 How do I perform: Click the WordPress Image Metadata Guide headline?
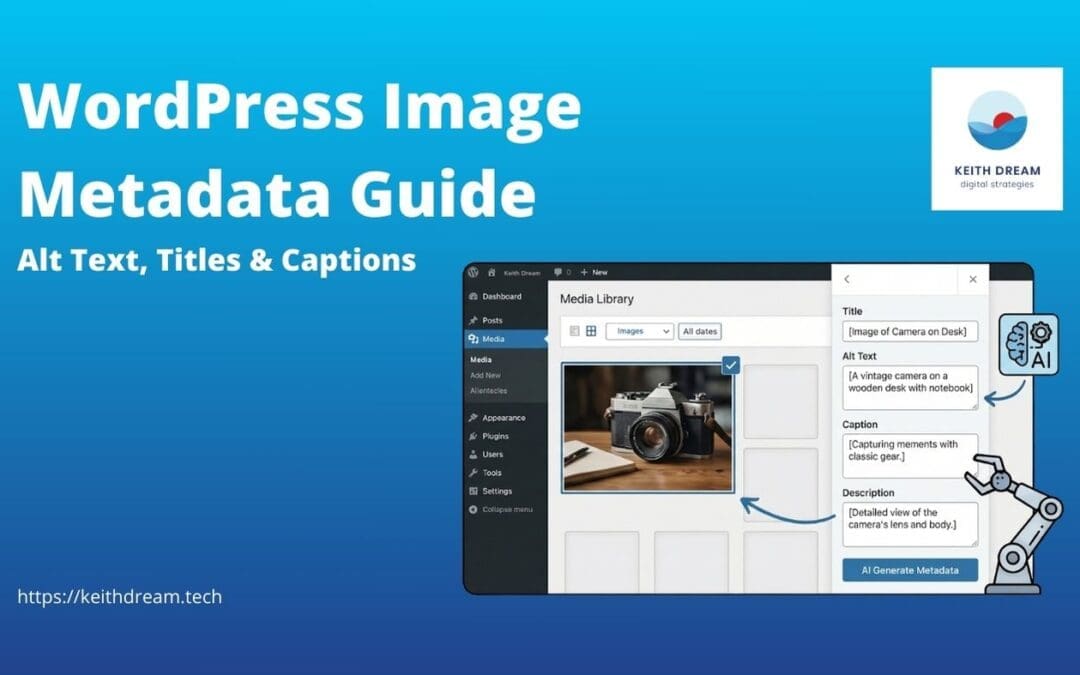click(x=300, y=150)
